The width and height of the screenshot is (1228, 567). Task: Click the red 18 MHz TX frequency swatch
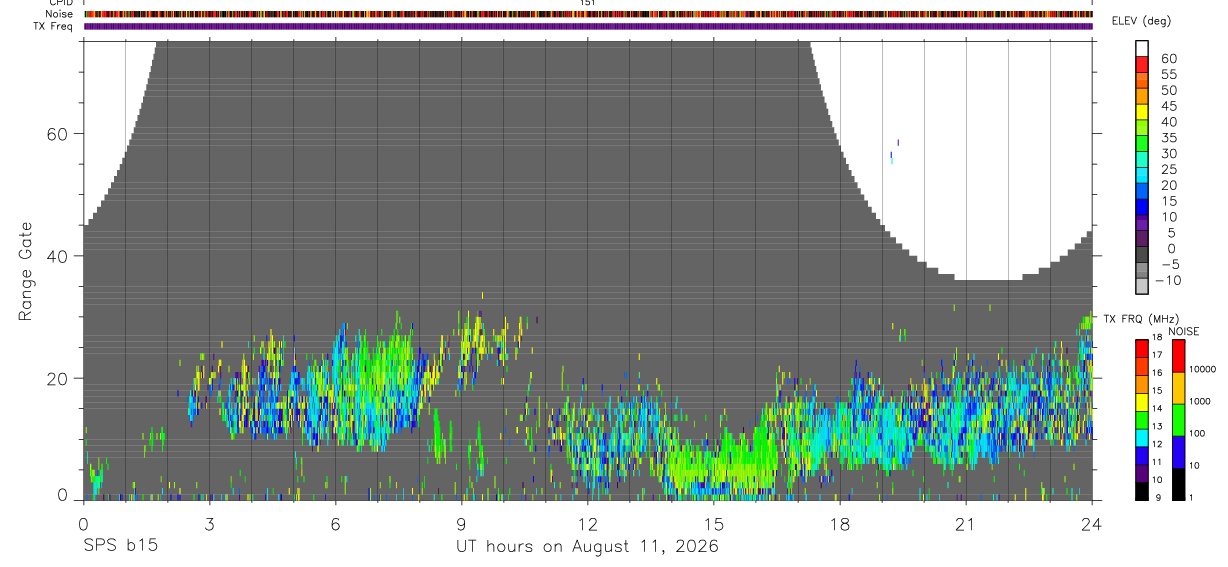coord(1142,348)
